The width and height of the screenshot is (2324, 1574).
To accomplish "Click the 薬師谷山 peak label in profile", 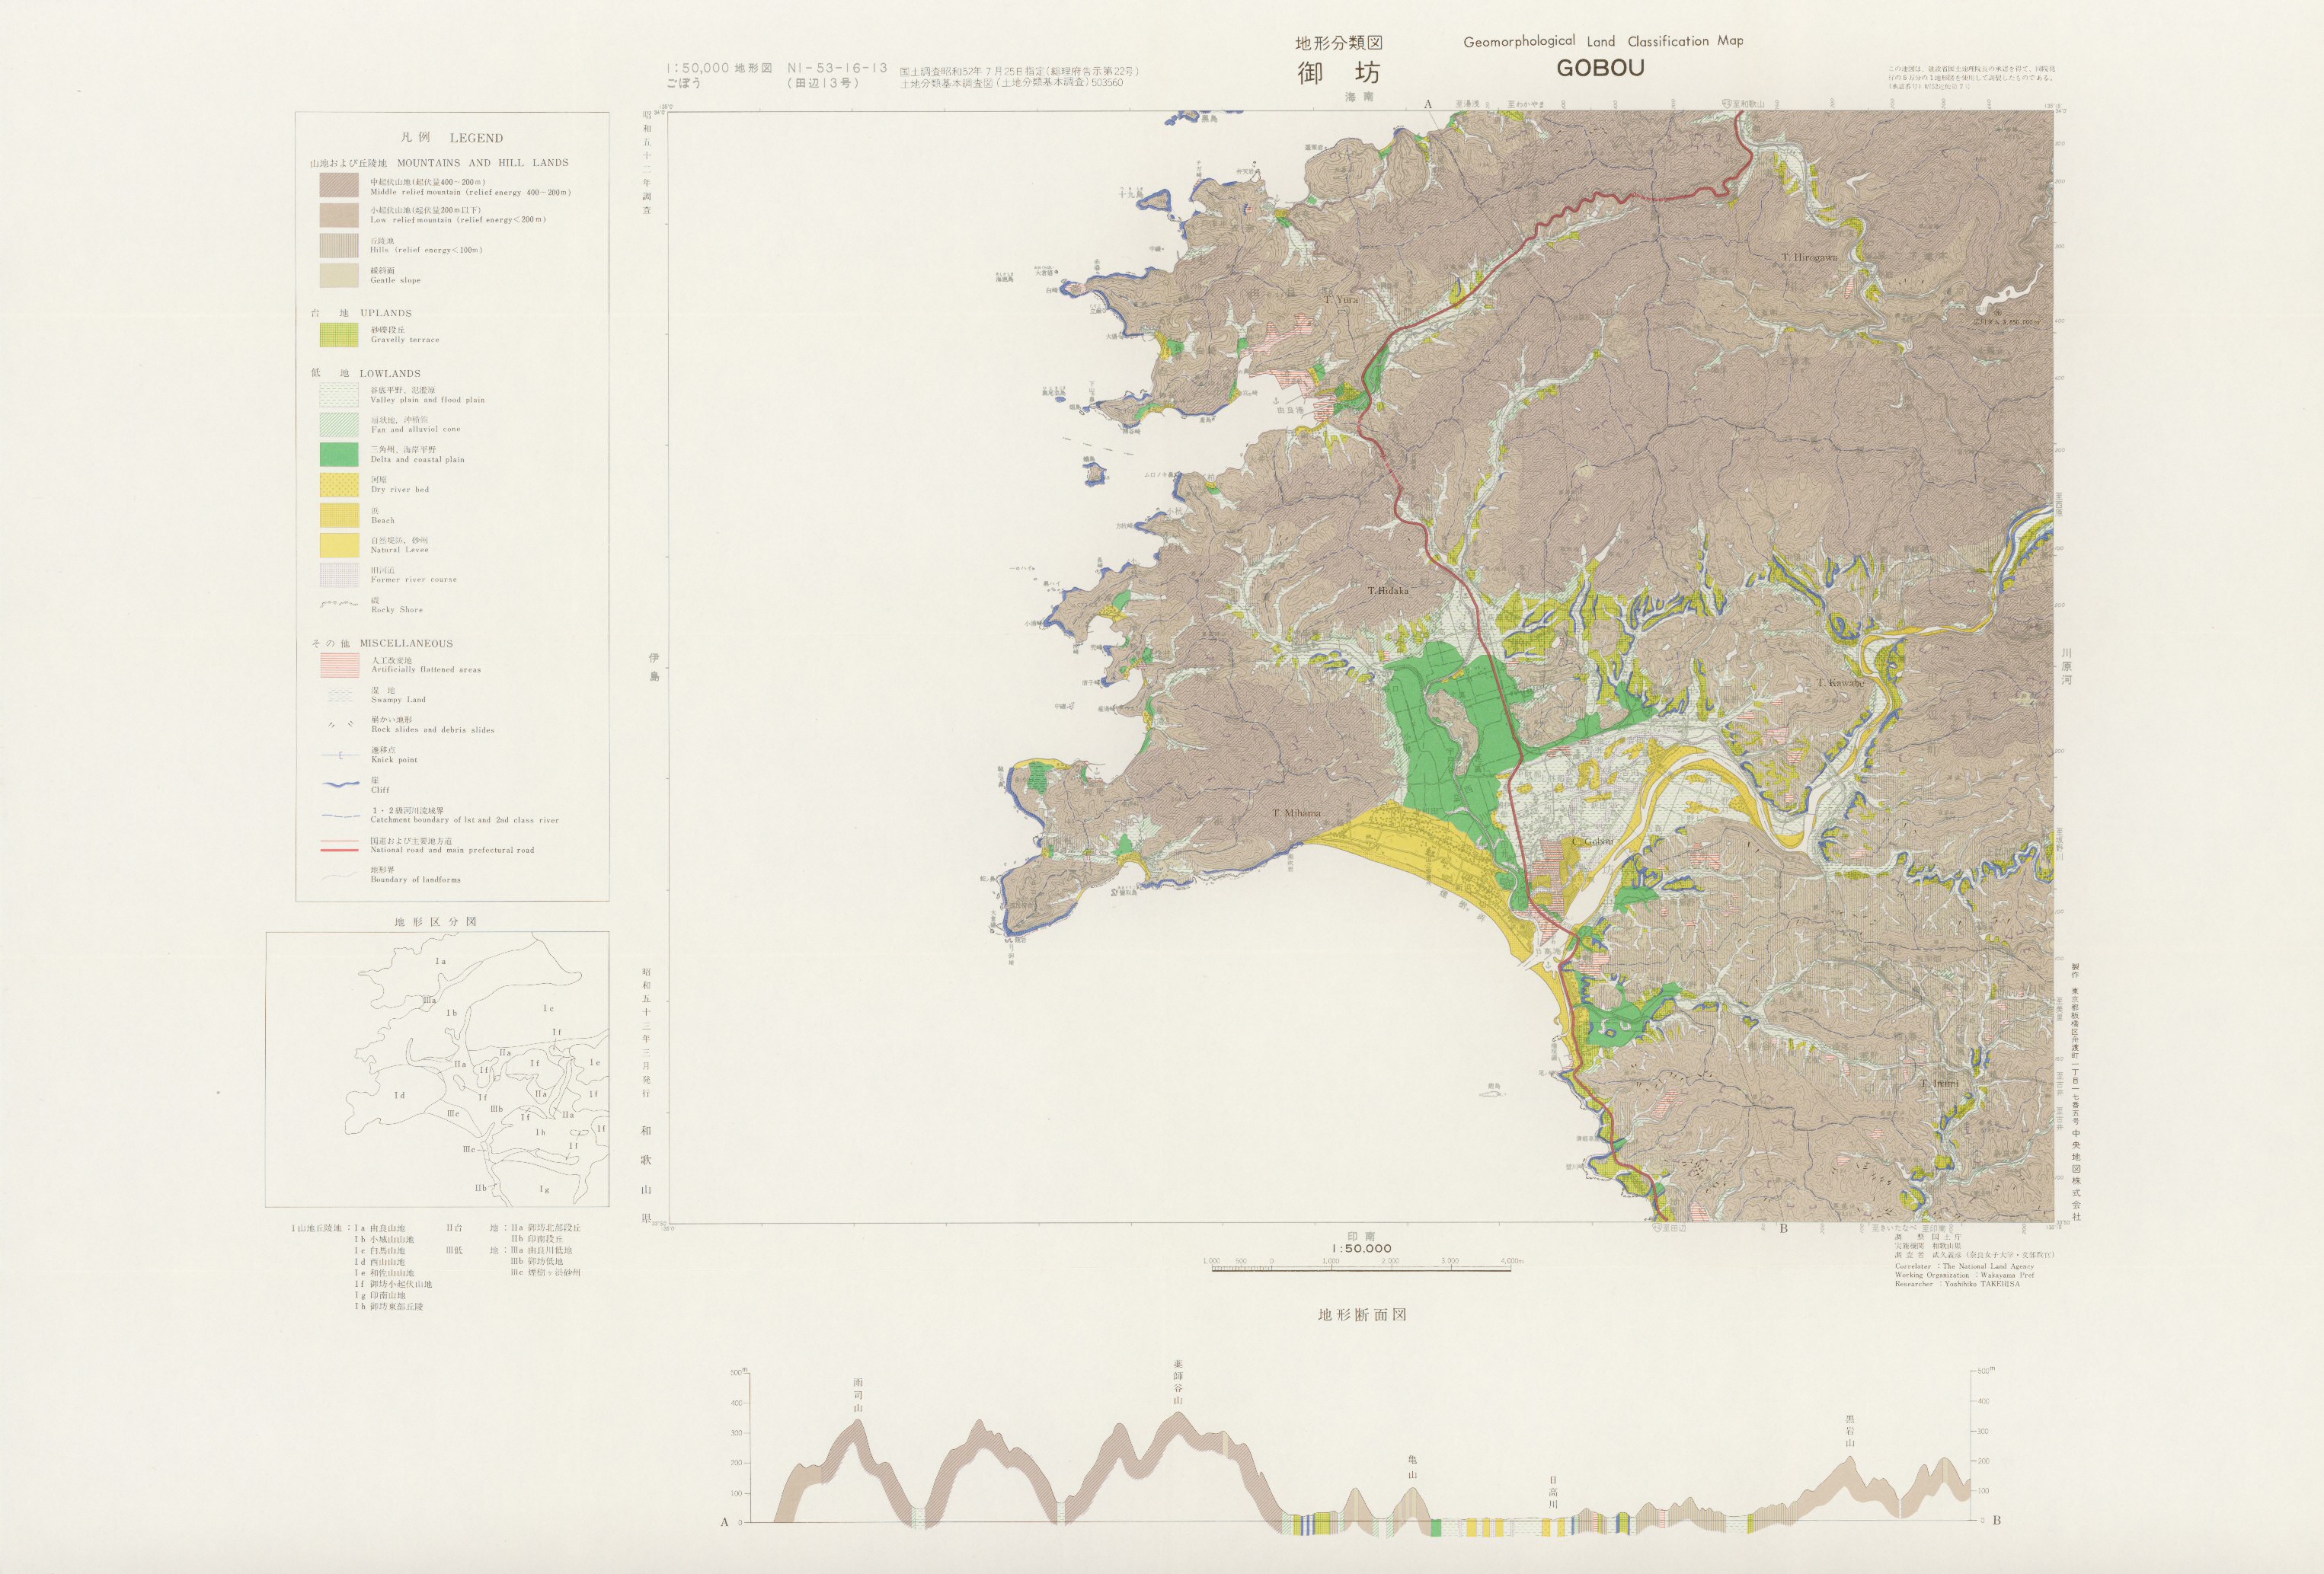I will click(x=1178, y=1383).
